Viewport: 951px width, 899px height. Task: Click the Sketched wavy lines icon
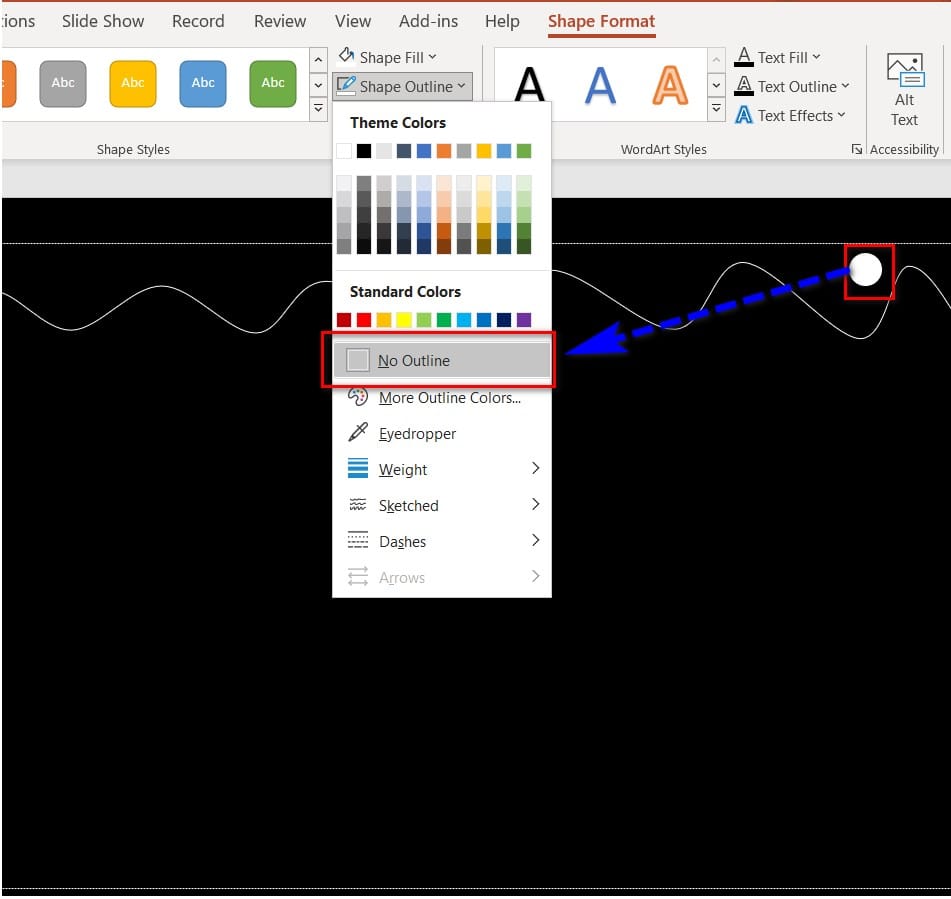358,505
